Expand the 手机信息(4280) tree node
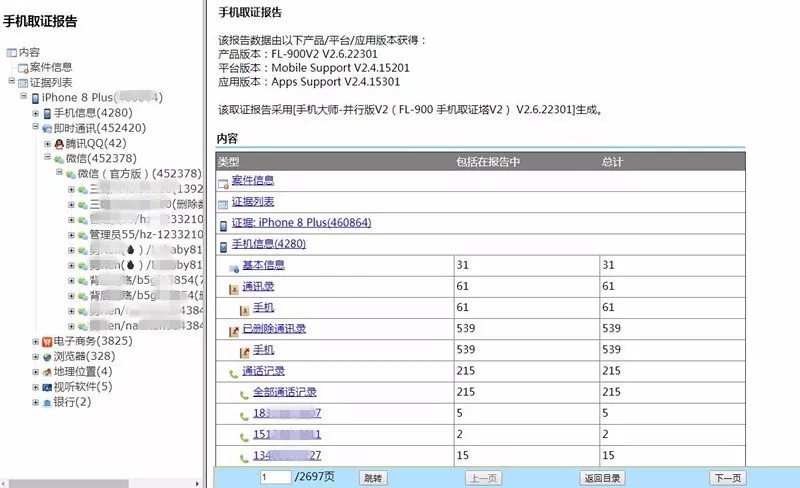 point(35,113)
